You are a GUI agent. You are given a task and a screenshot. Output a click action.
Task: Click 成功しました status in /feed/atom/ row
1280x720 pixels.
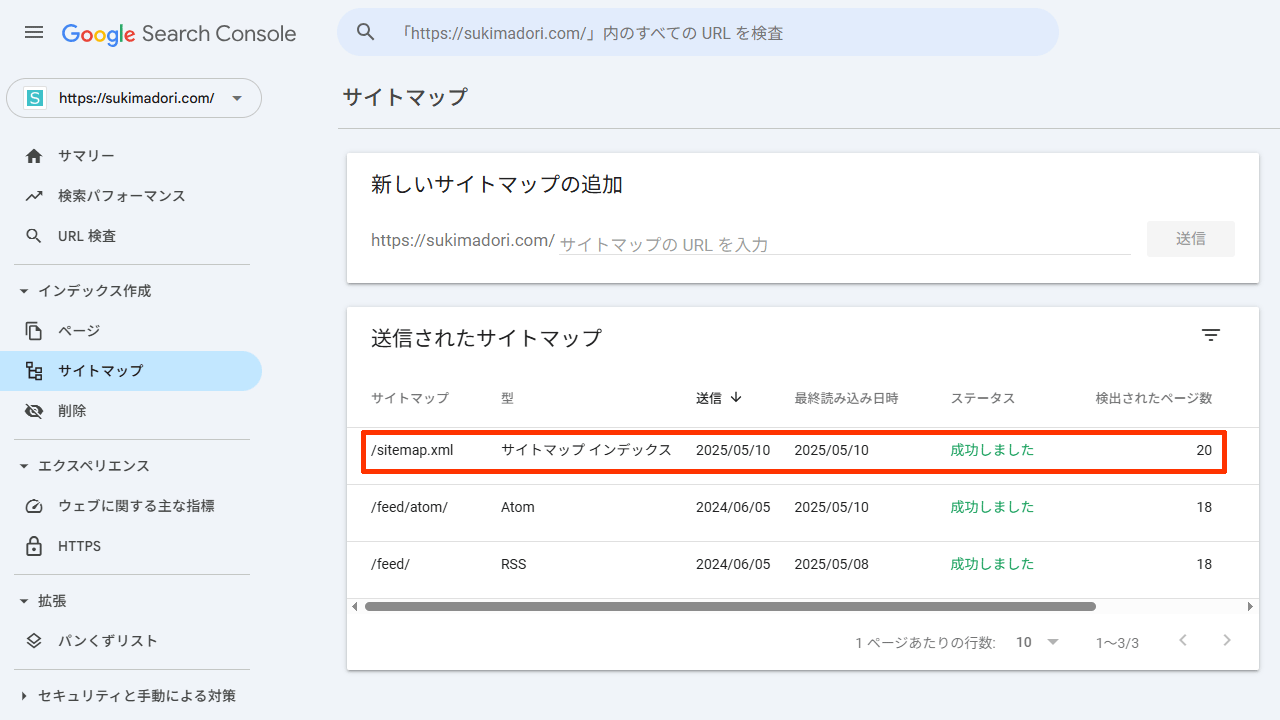992,507
